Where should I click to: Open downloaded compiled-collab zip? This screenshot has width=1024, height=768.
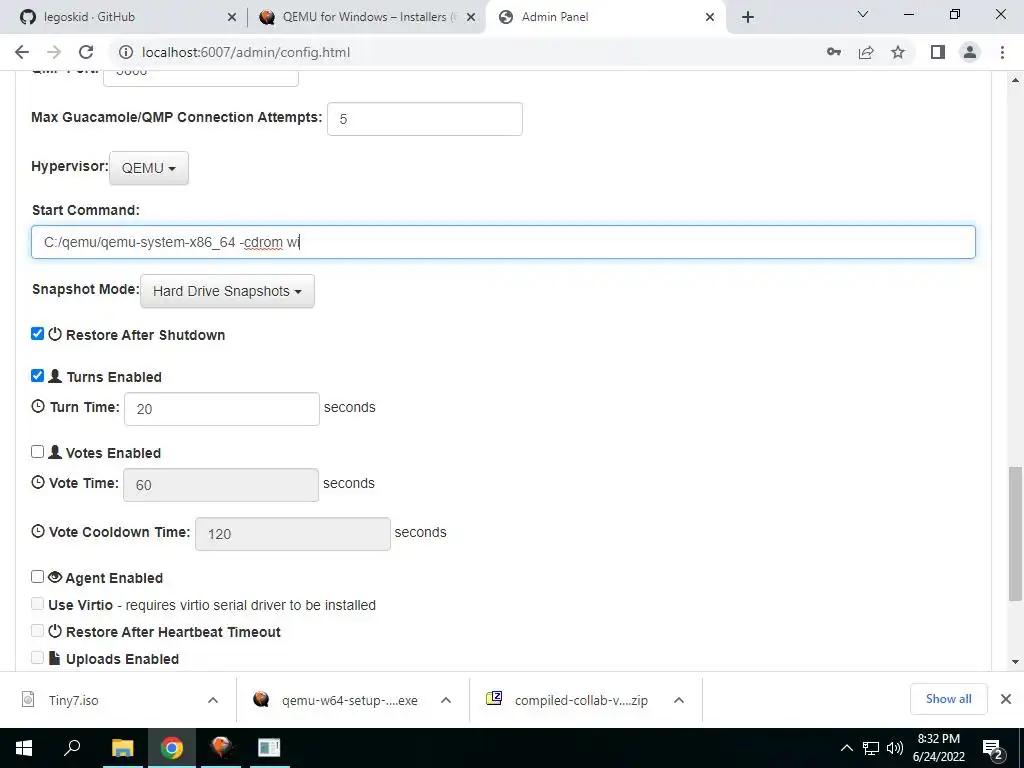pyautogui.click(x=569, y=700)
